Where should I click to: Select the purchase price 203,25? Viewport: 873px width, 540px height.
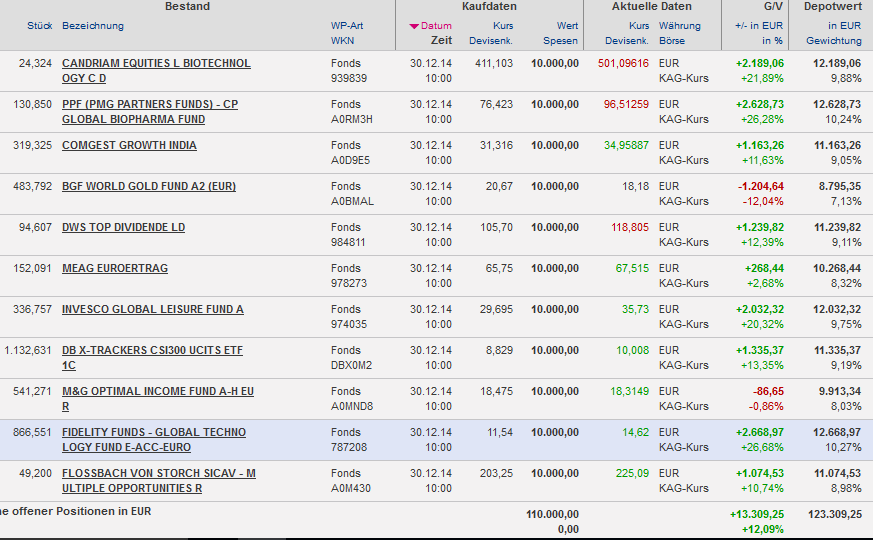pos(496,473)
